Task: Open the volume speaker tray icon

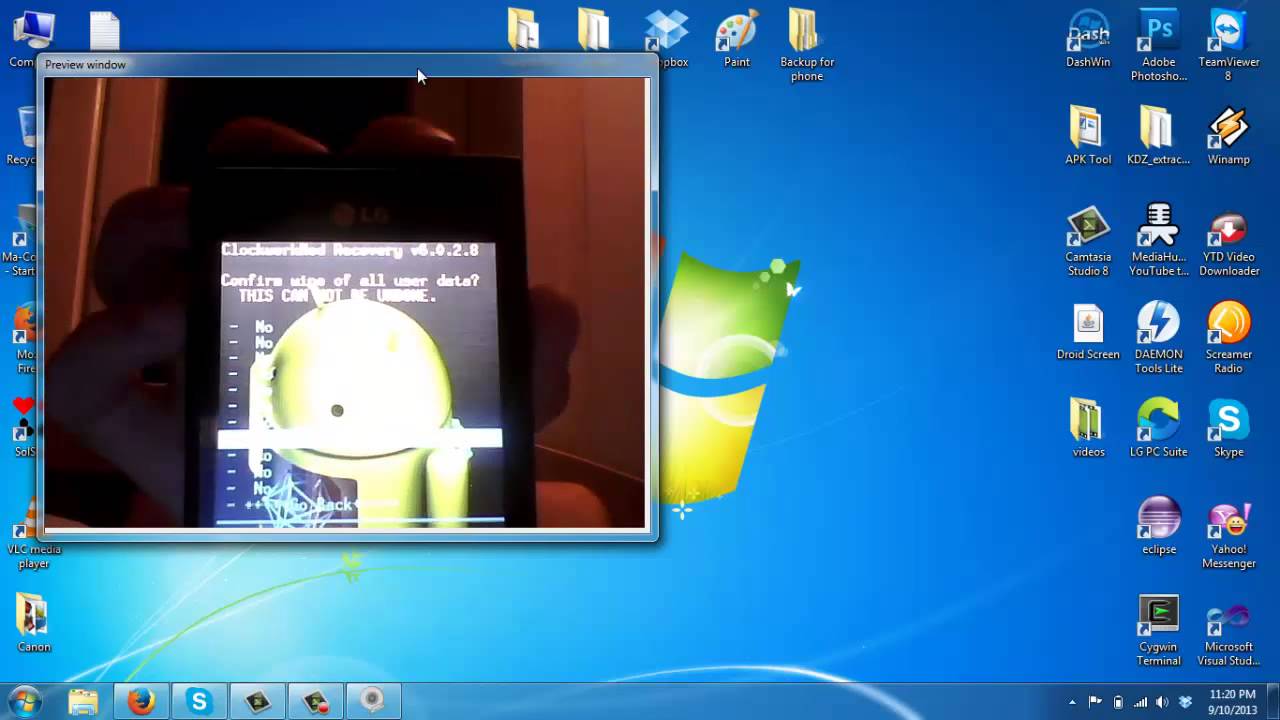Action: 1163,702
